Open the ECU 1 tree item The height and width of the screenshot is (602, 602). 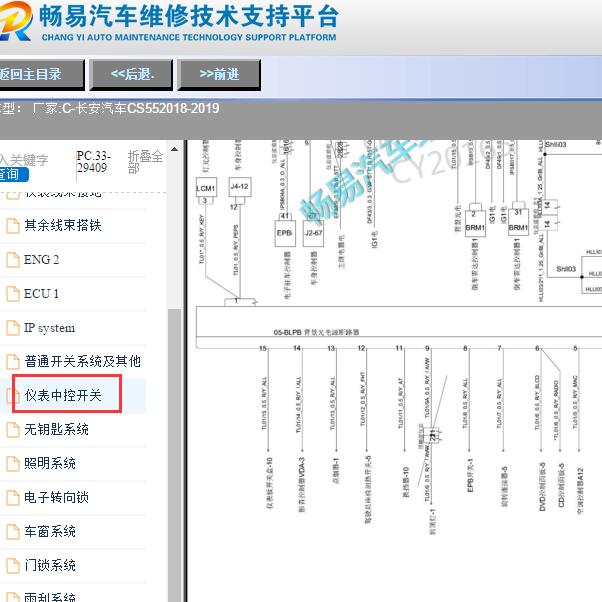[41, 294]
